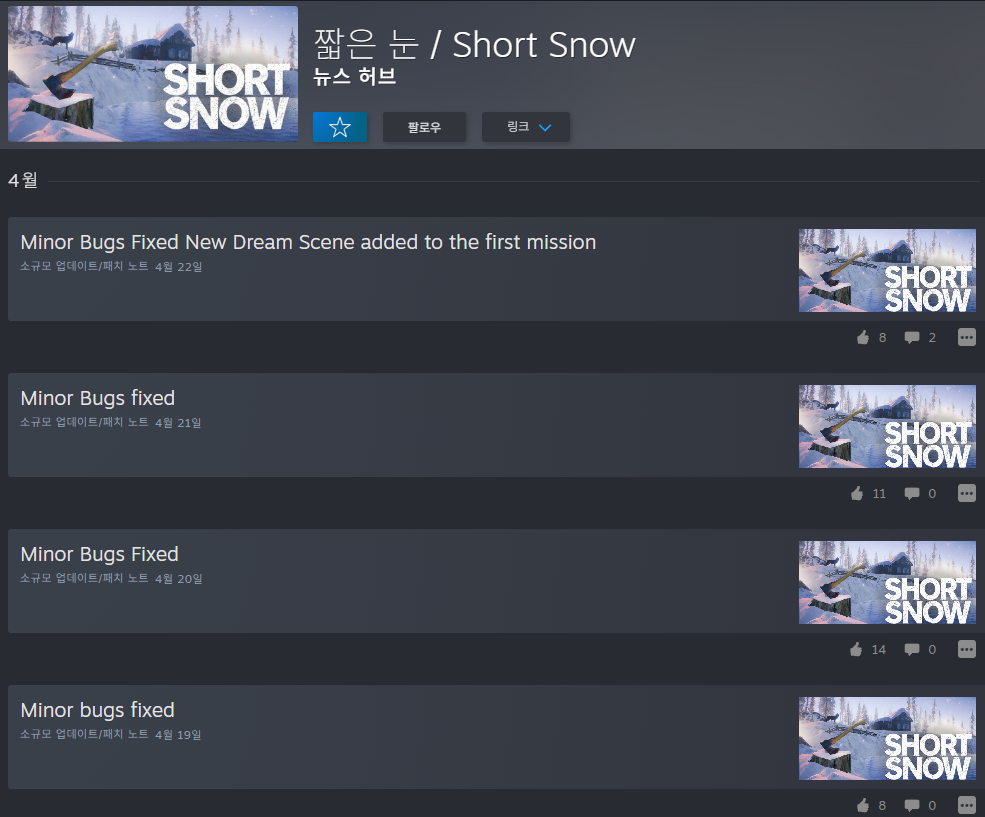The height and width of the screenshot is (817, 985).
Task: Like the April 21 post with 11 thumbs
Action: tap(868, 494)
